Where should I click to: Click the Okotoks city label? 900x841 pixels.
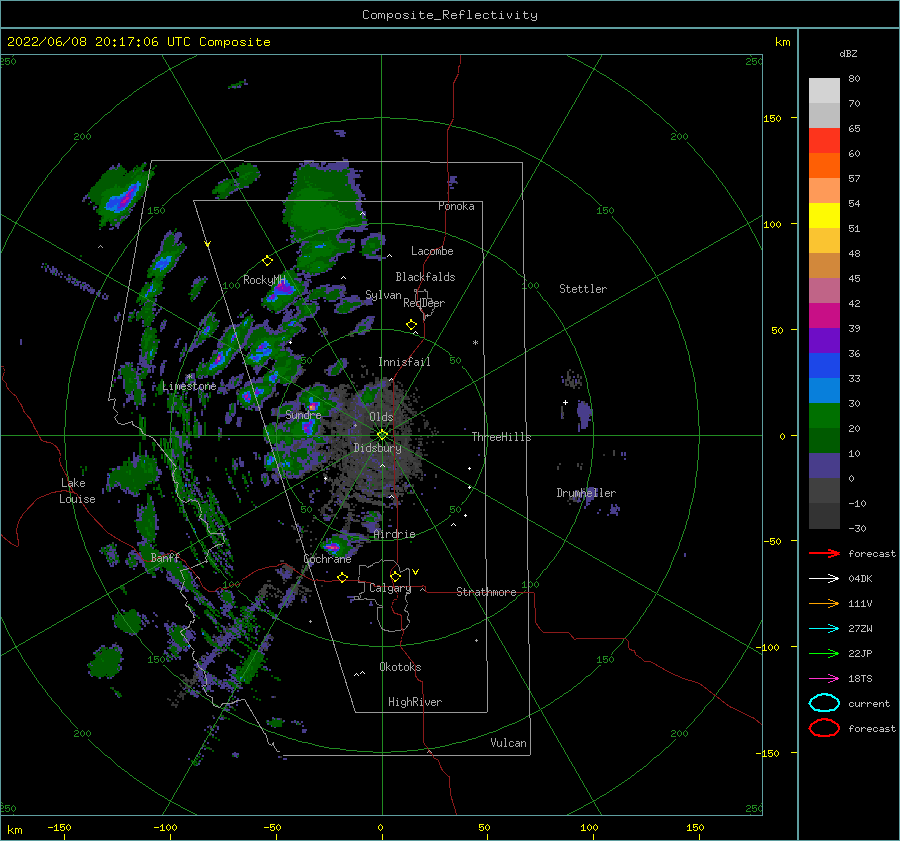(400, 667)
